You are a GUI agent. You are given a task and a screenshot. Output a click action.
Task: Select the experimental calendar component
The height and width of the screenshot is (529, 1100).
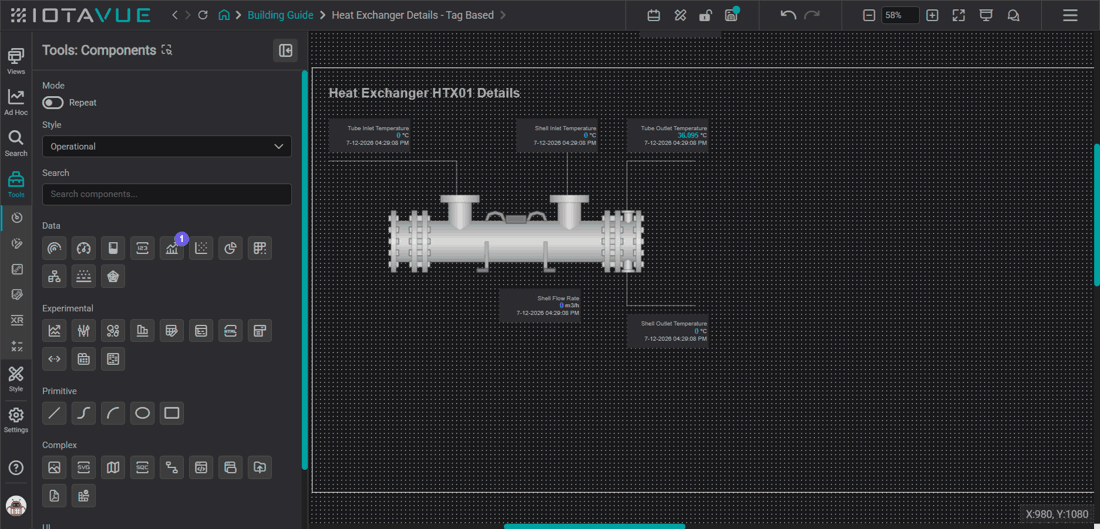click(83, 359)
